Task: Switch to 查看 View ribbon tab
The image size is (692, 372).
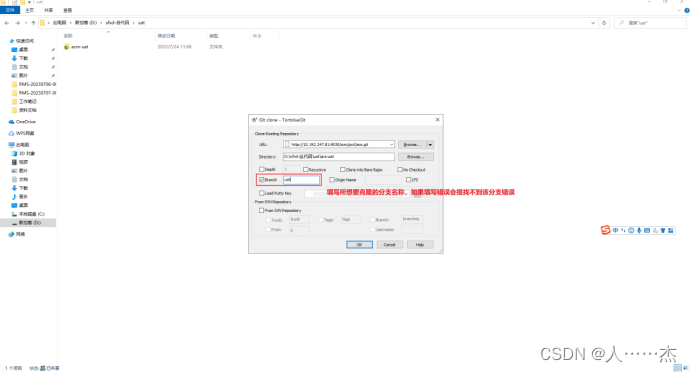Action: point(68,10)
